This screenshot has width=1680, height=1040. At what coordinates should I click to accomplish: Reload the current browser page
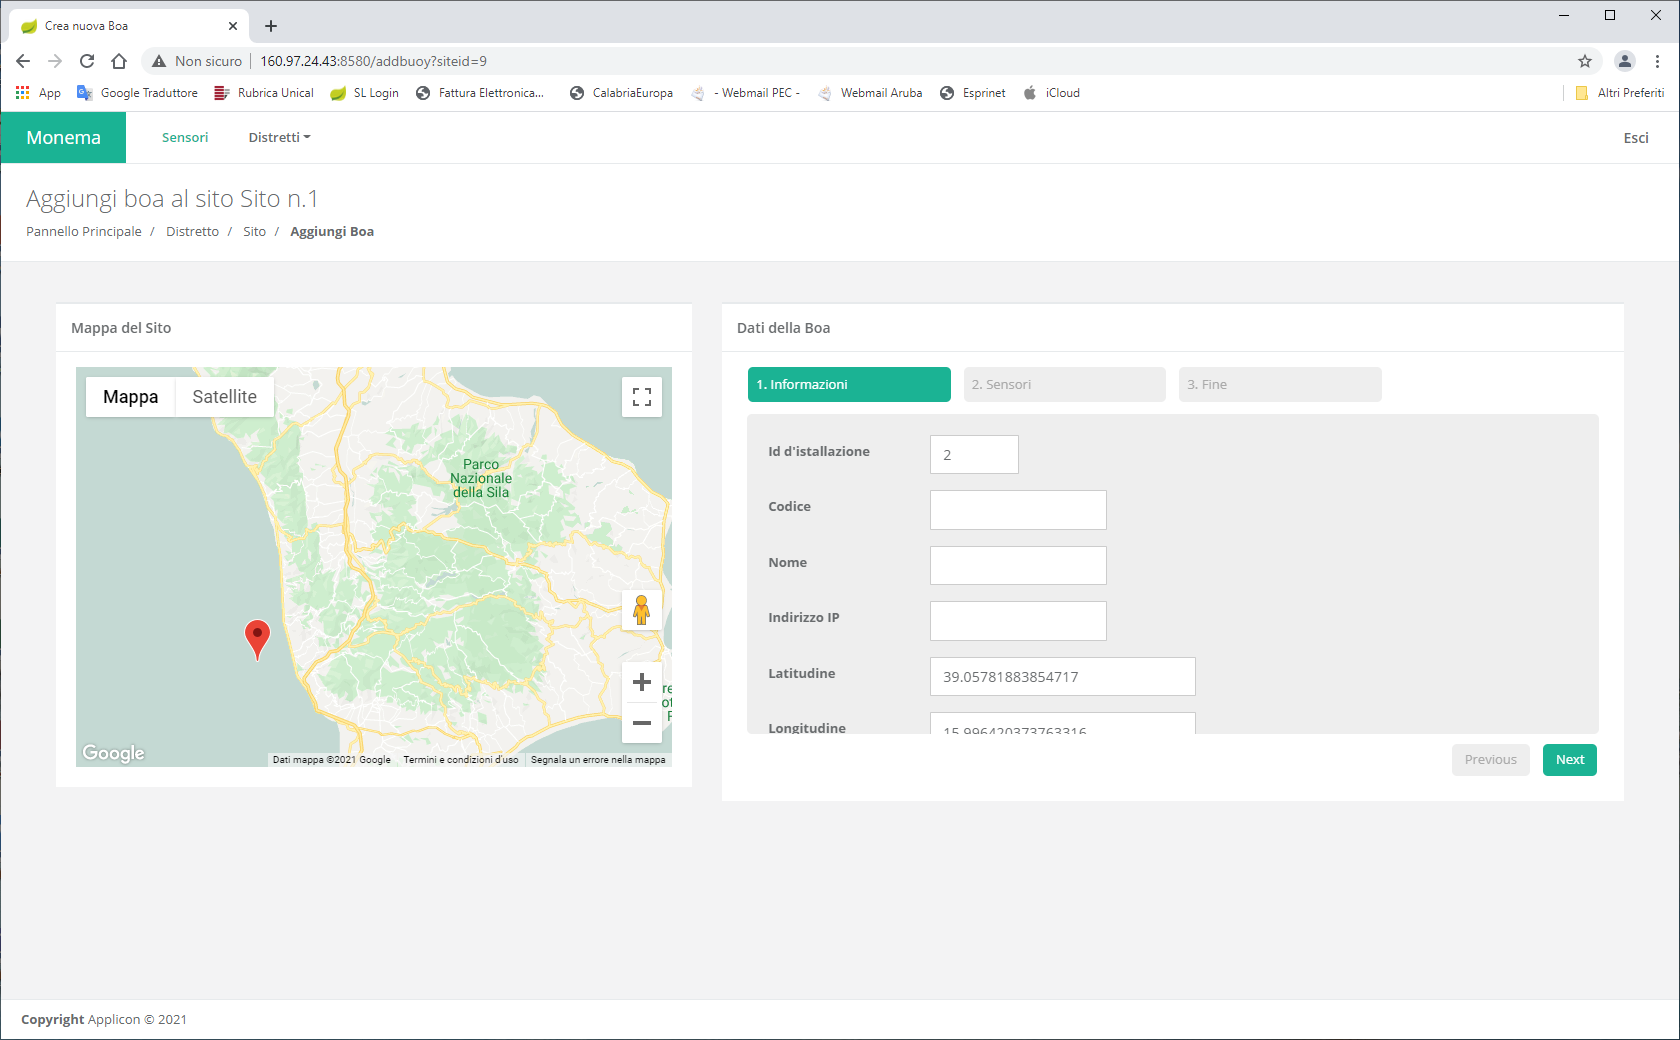(x=87, y=61)
